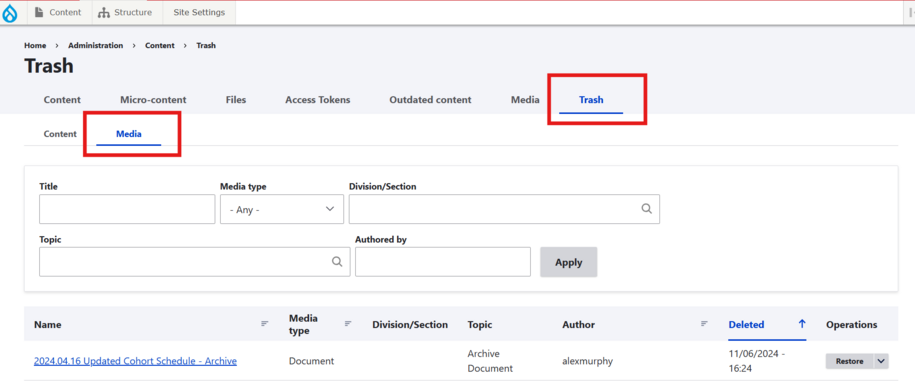Screen dimensions: 915x383
Task: Switch to the primary Media tab
Action: (525, 100)
